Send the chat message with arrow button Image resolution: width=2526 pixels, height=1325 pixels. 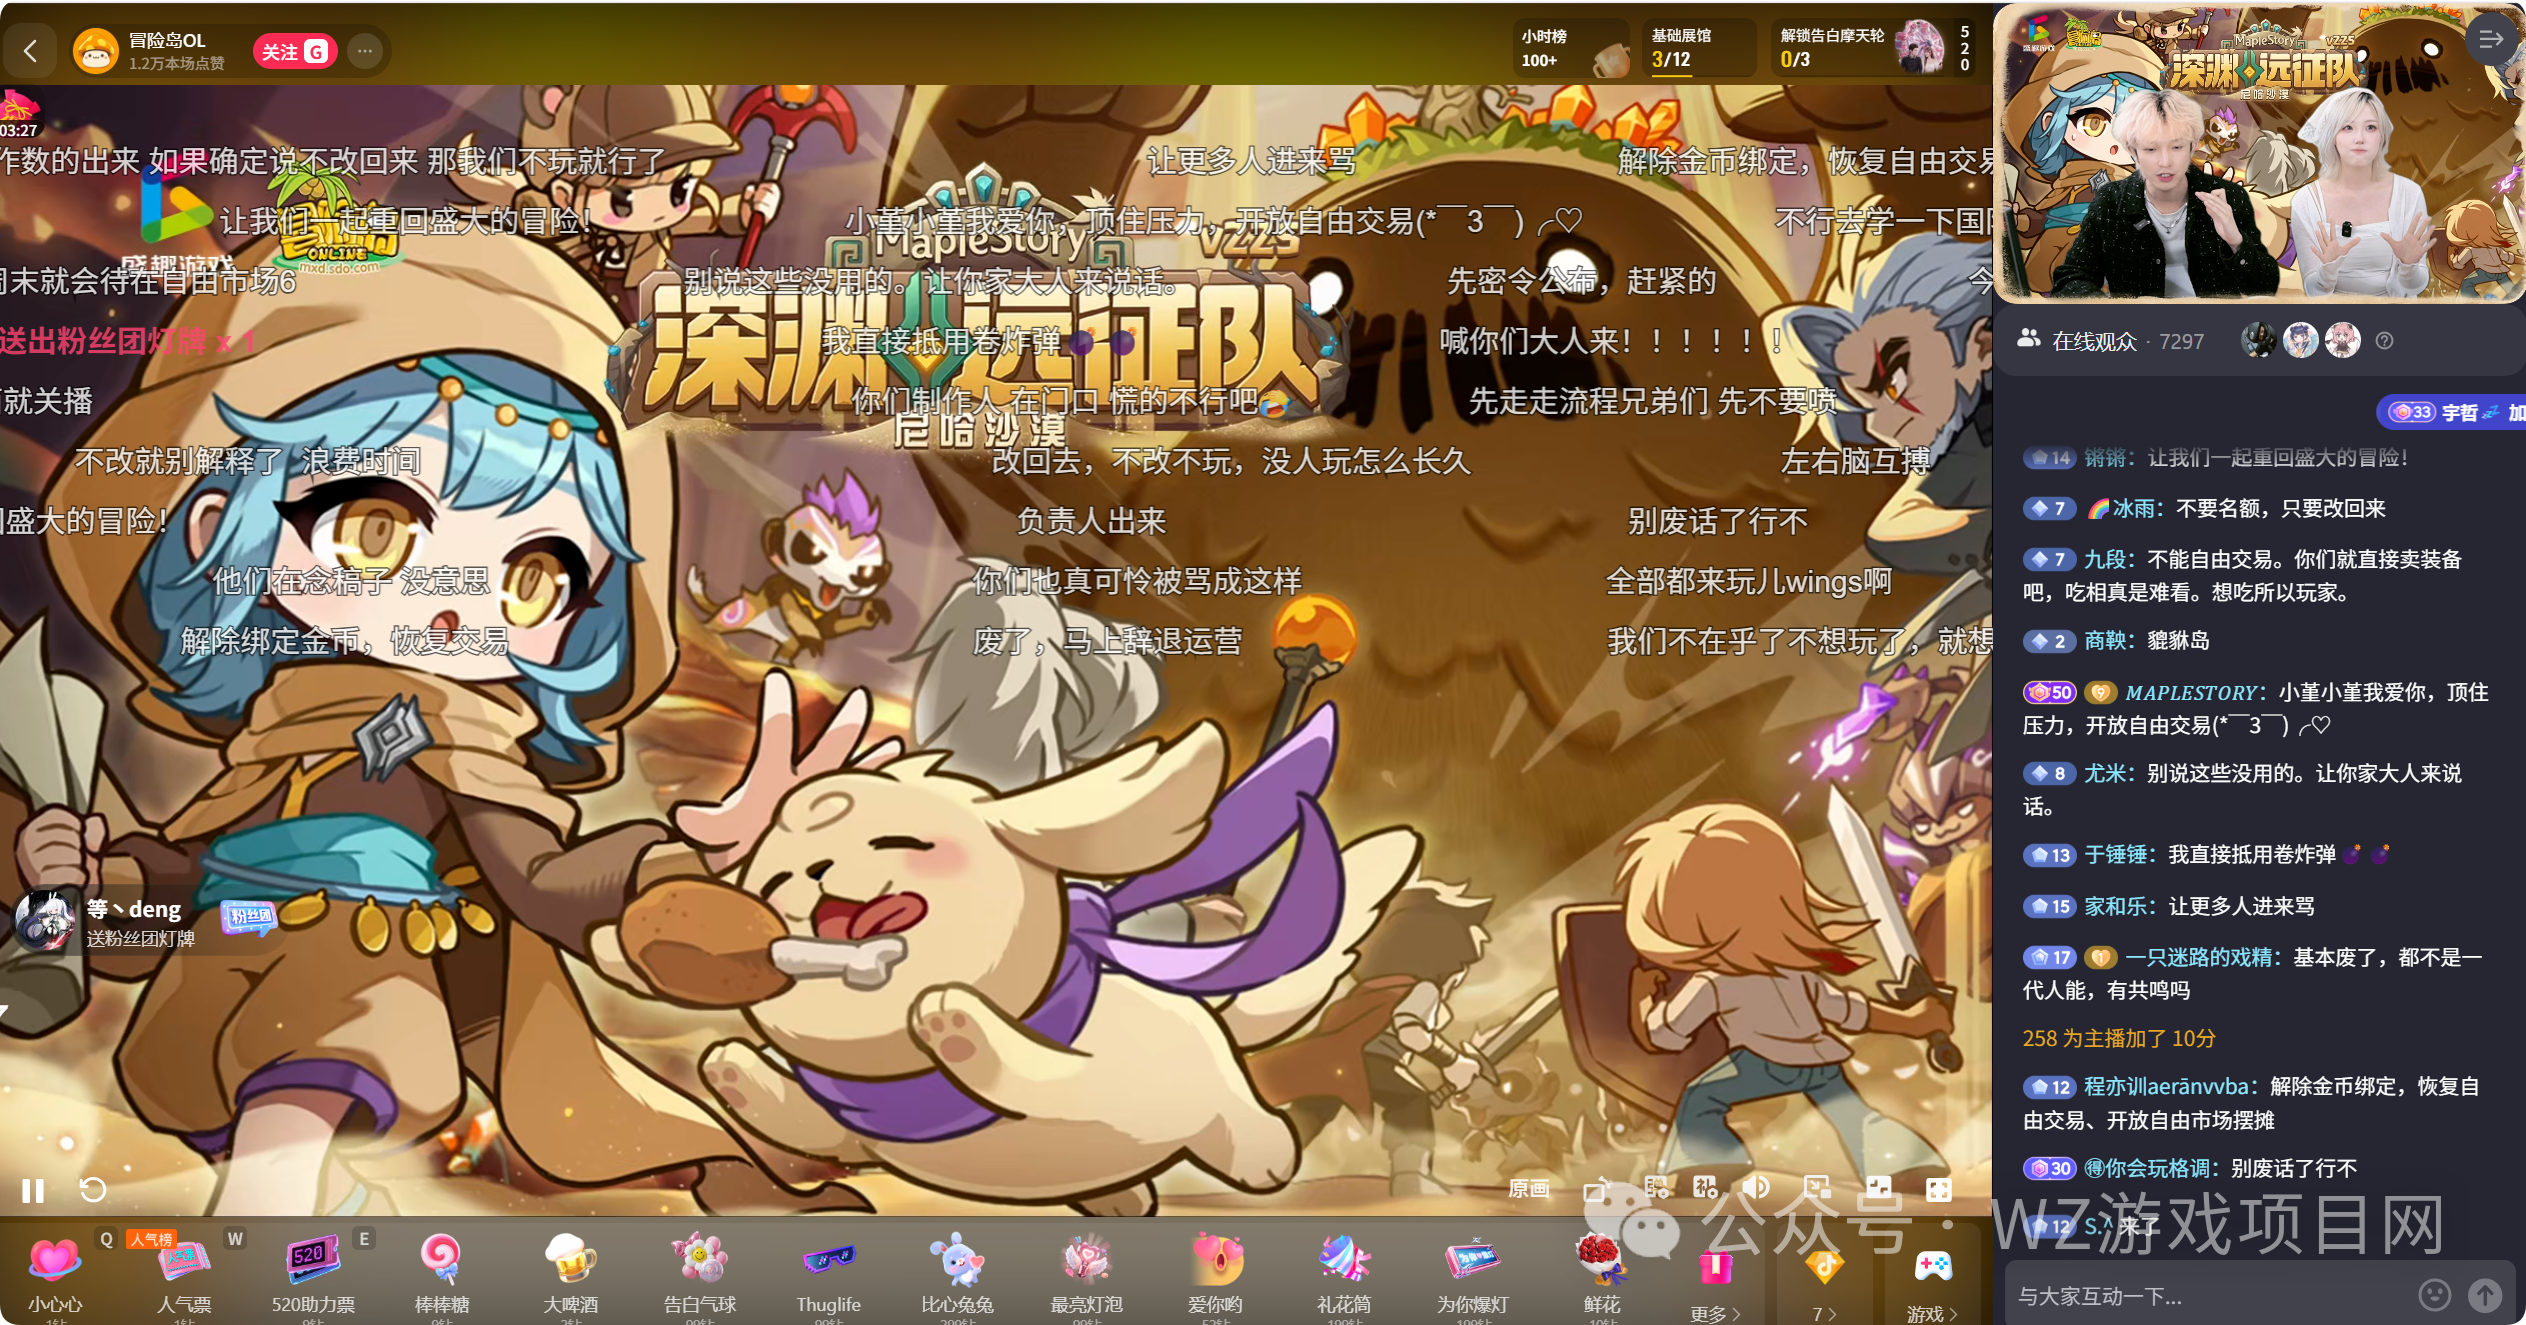pyautogui.click(x=2485, y=1295)
